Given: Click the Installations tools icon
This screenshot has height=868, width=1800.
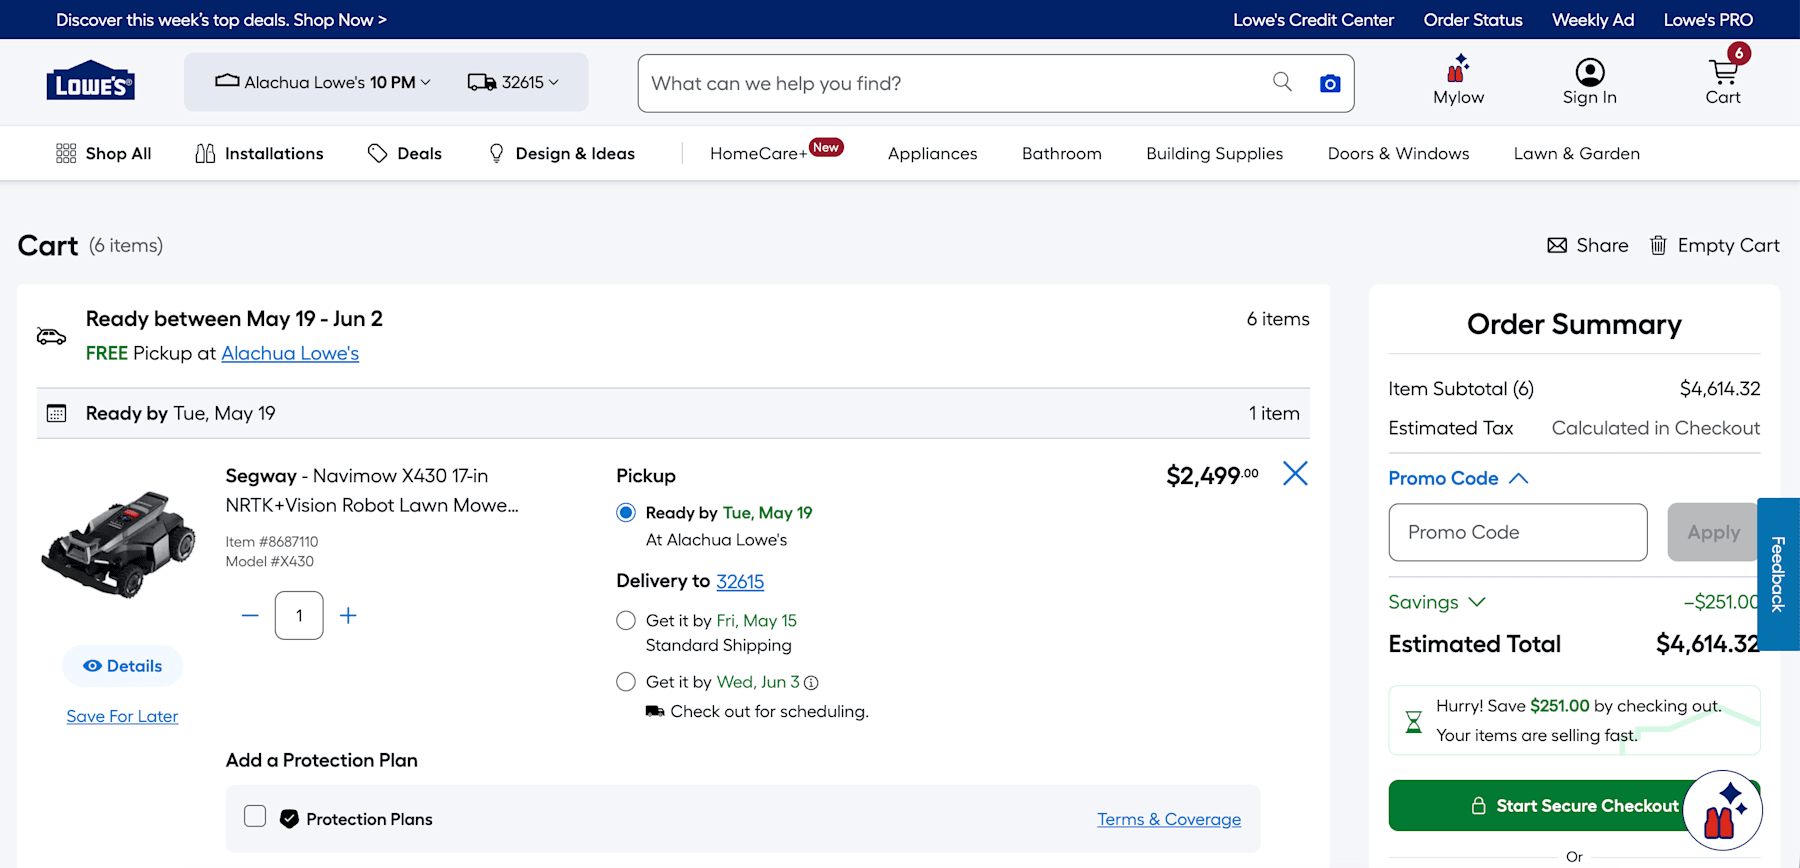Looking at the screenshot, I should (x=205, y=153).
